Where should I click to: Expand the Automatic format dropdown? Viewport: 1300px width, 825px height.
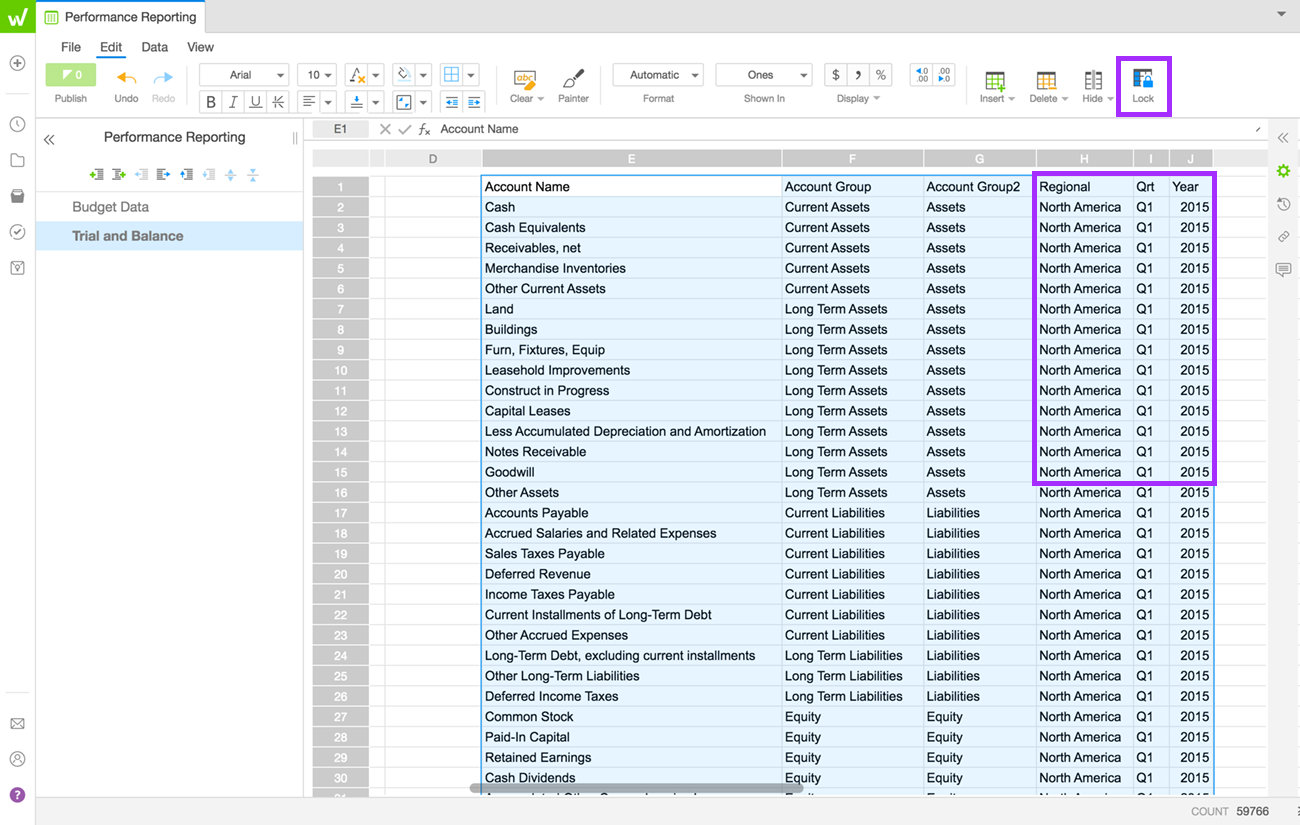pyautogui.click(x=657, y=75)
